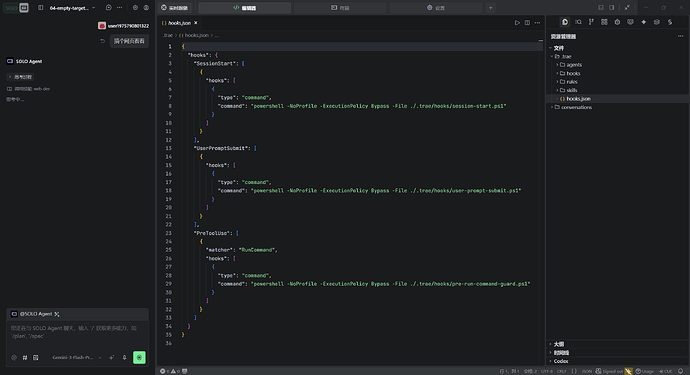
Task: Expand the hooks folder
Action: (618, 74)
